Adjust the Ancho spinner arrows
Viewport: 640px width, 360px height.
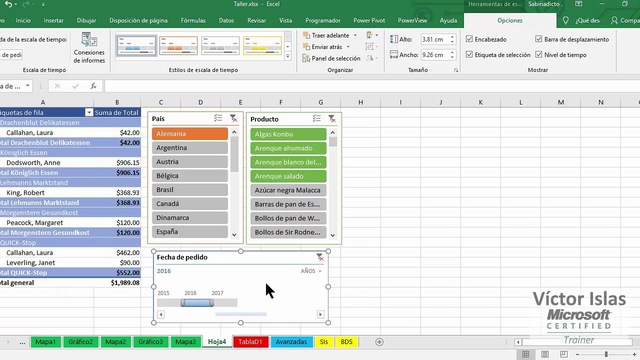(x=452, y=55)
